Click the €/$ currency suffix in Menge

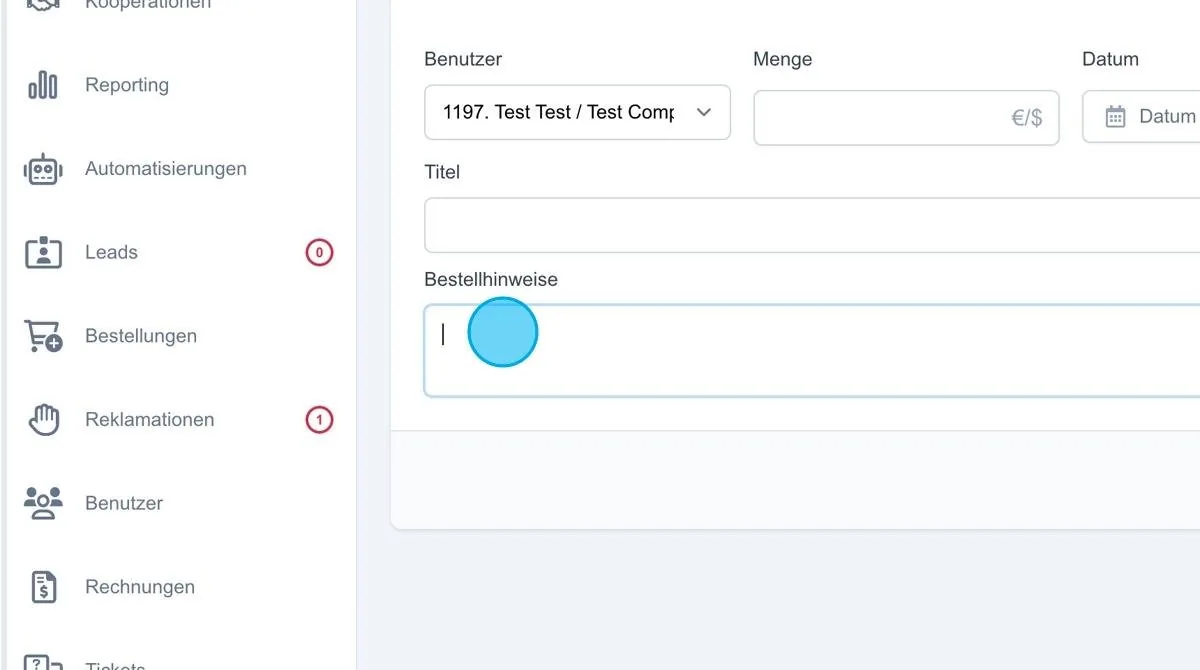1027,118
